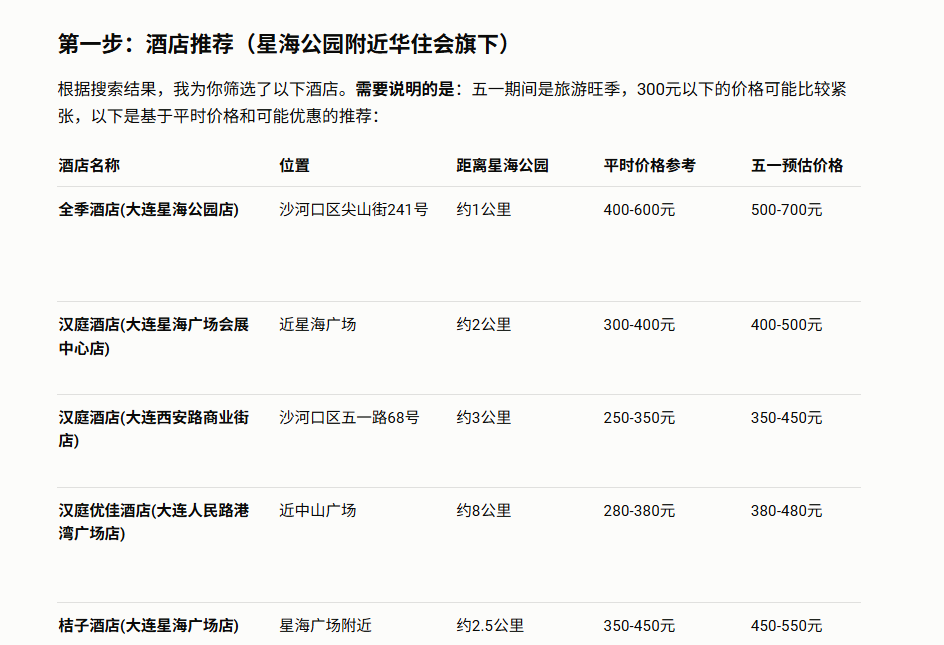Click the address 沙河口区尖山街241号
The height and width of the screenshot is (645, 944).
353,210
